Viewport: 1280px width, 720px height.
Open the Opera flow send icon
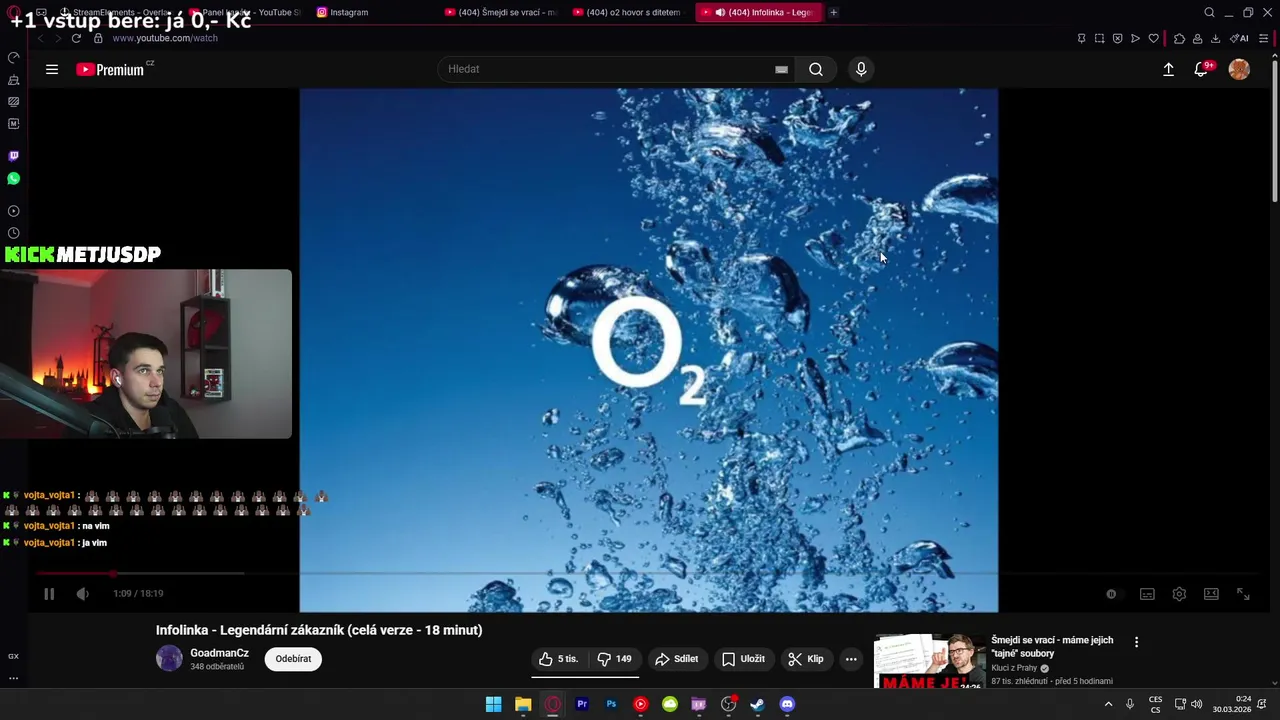[1135, 38]
